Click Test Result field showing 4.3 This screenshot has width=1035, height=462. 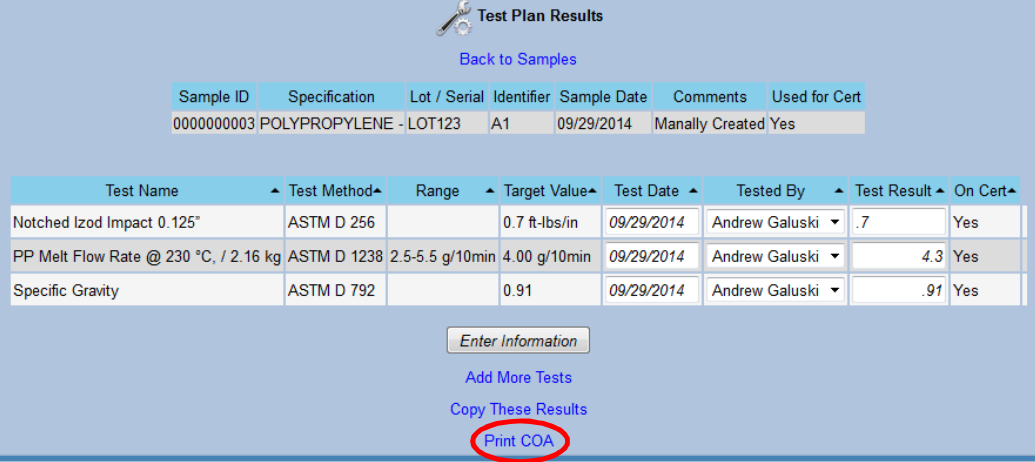[898, 257]
